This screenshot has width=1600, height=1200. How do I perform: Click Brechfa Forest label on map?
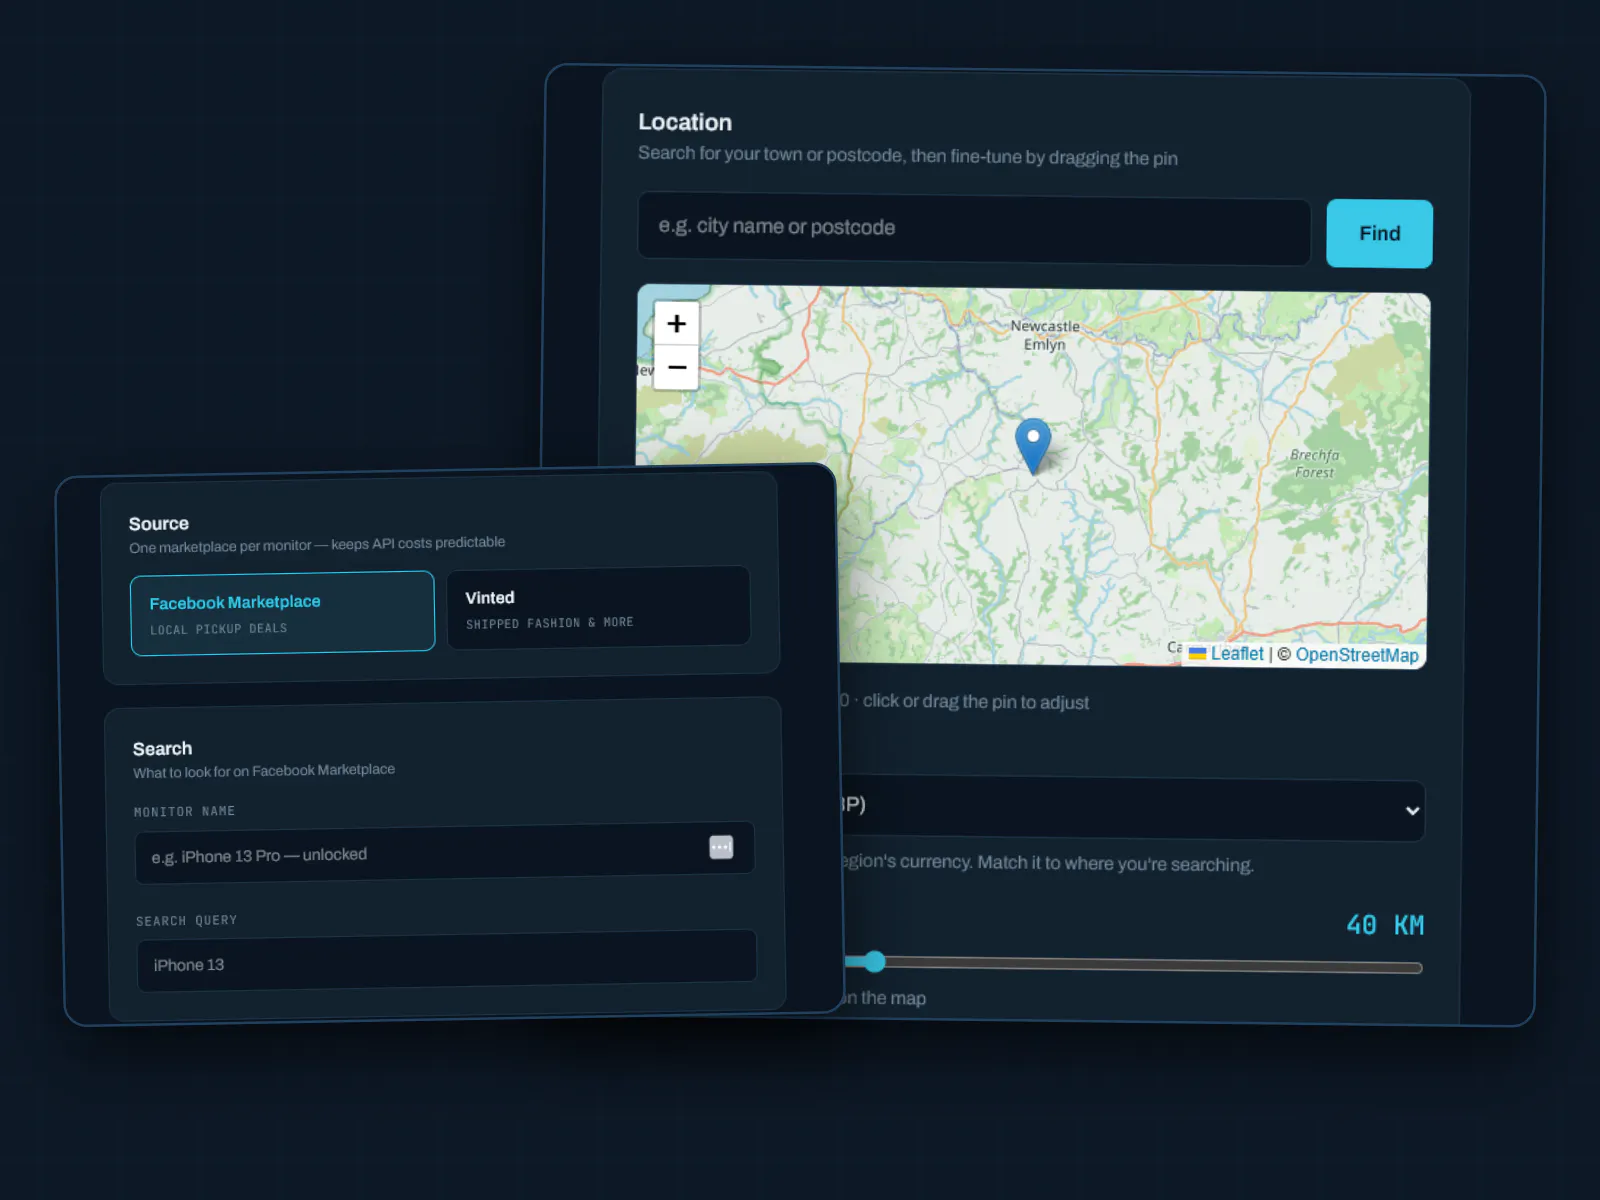[1314, 464]
